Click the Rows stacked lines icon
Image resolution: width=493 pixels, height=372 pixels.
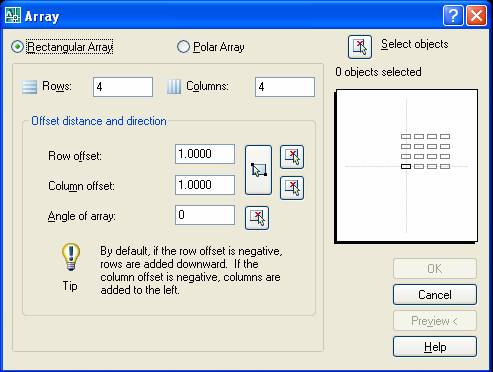(29, 87)
